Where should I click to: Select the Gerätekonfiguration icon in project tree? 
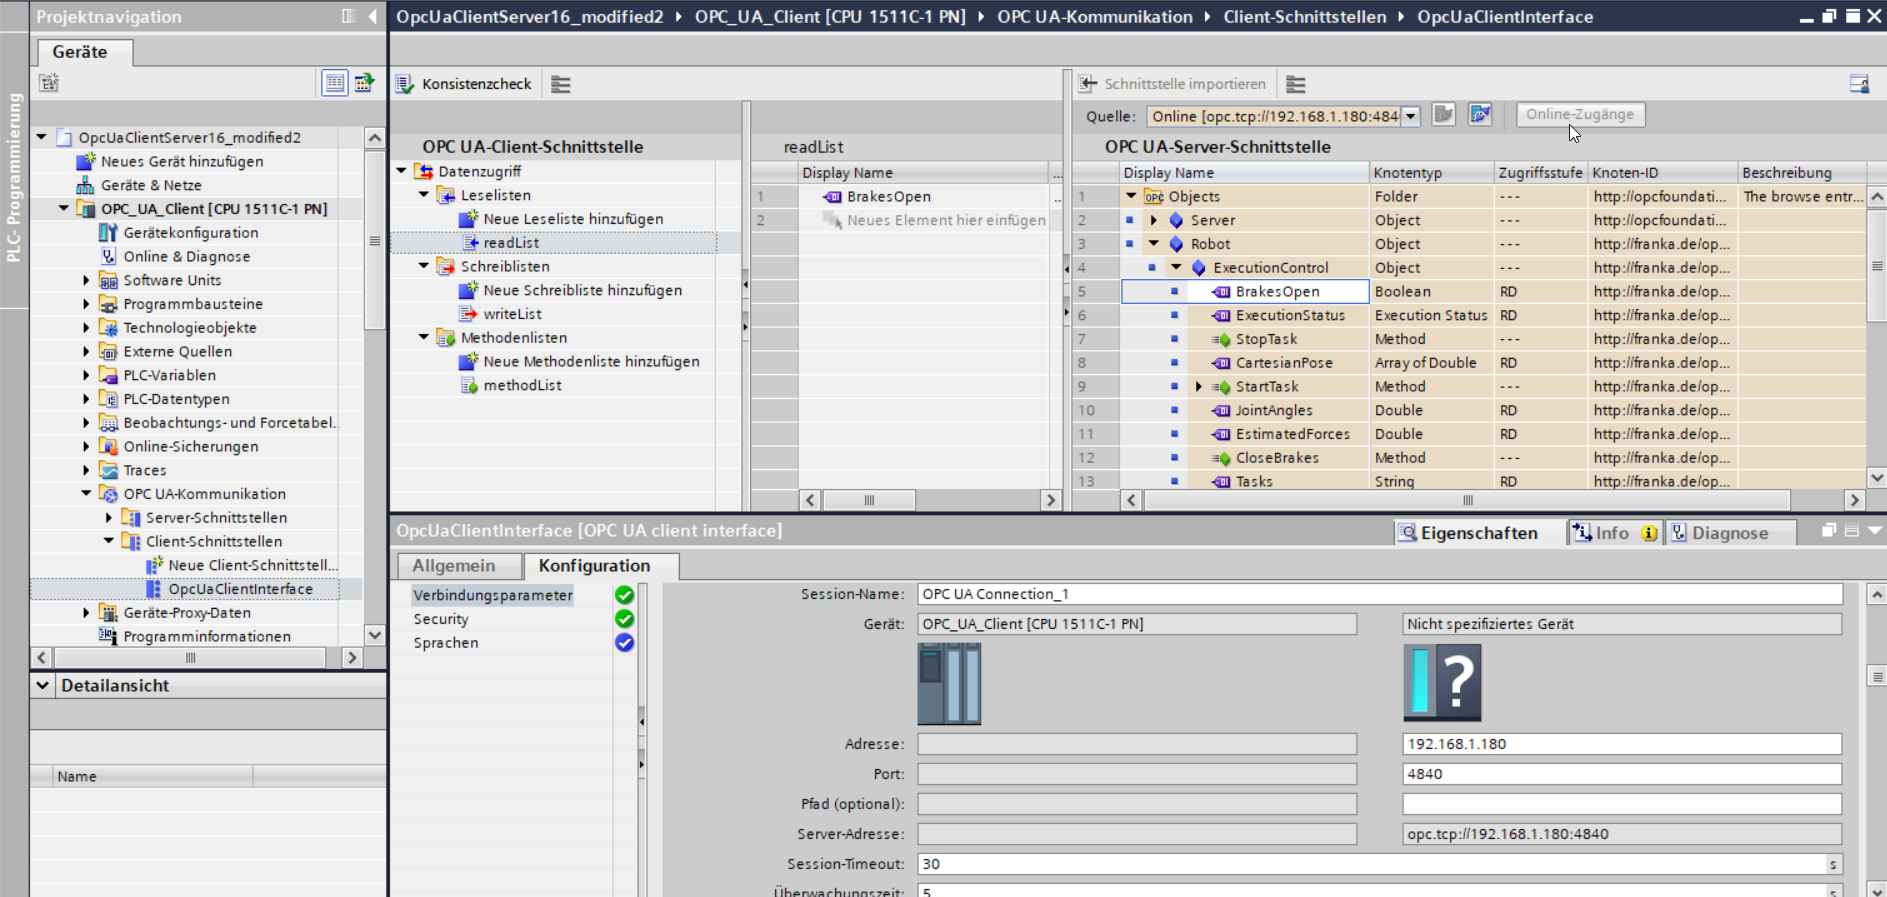click(x=108, y=232)
